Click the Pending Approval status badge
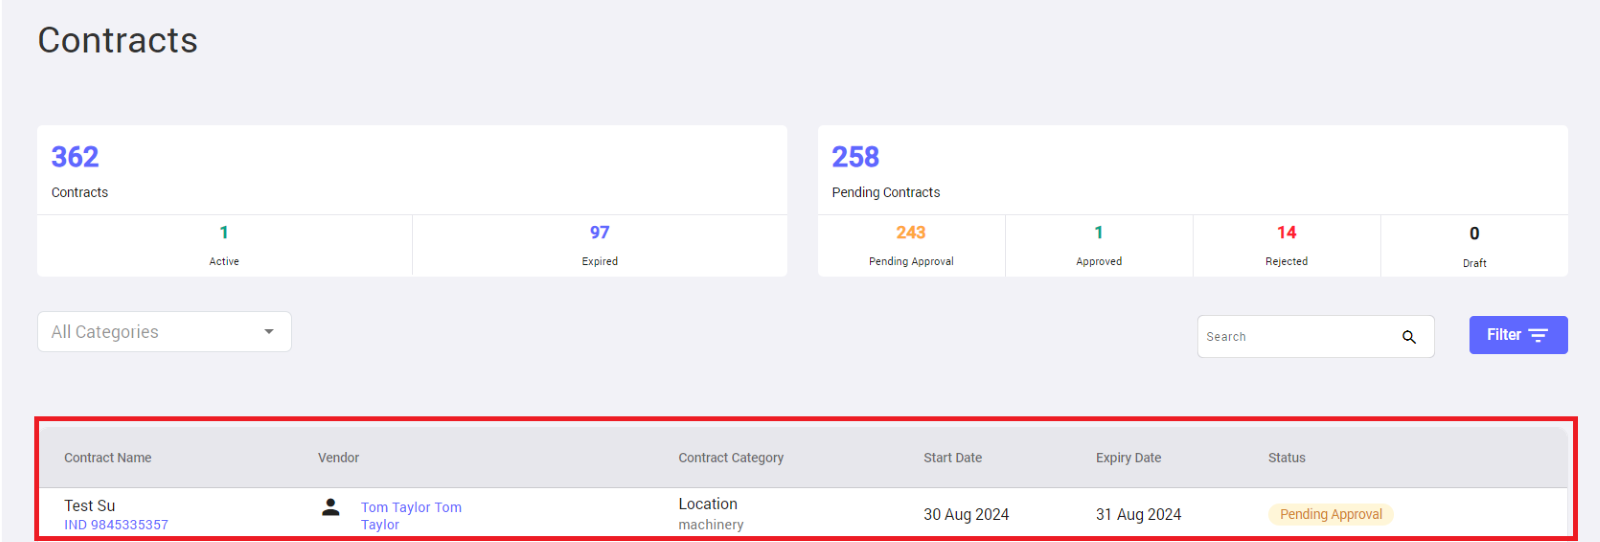The image size is (1600, 542). (1331, 514)
